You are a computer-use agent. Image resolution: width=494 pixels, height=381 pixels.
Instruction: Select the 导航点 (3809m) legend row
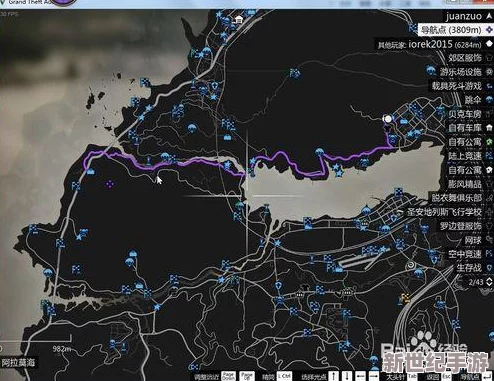456,30
